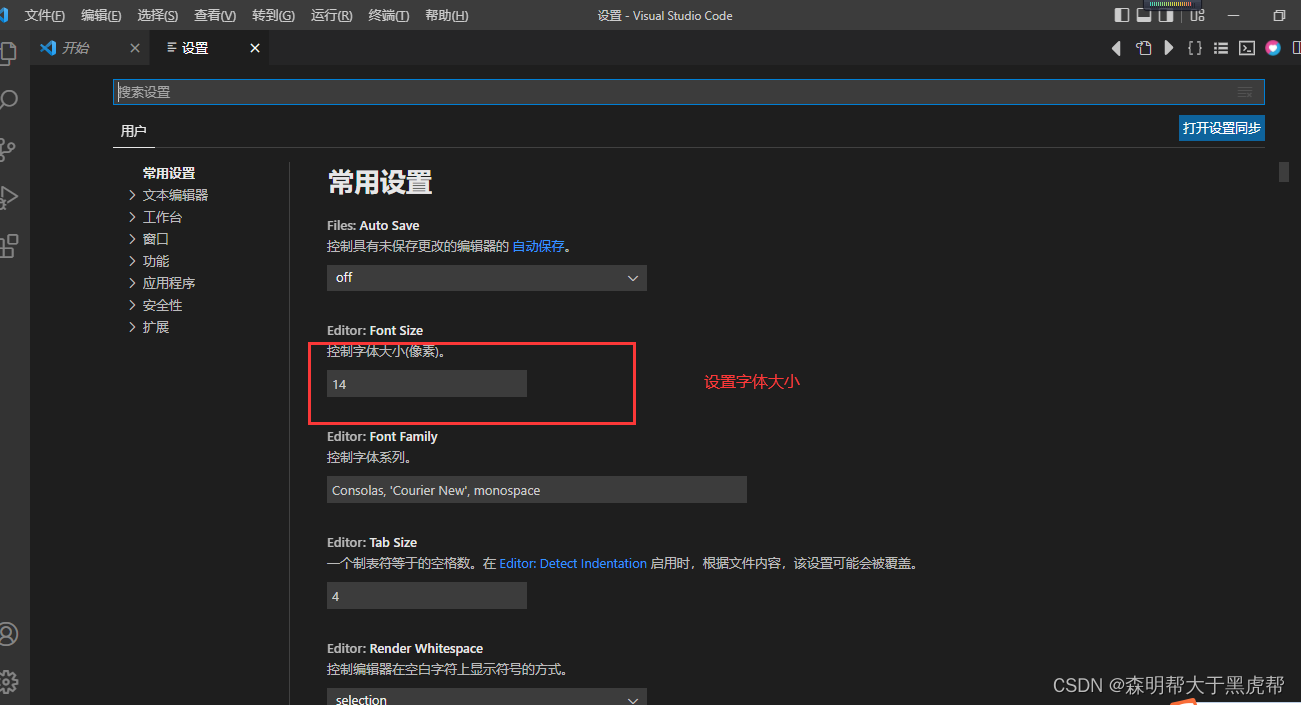
Task: Close the 开始 tab
Action: [x=136, y=48]
